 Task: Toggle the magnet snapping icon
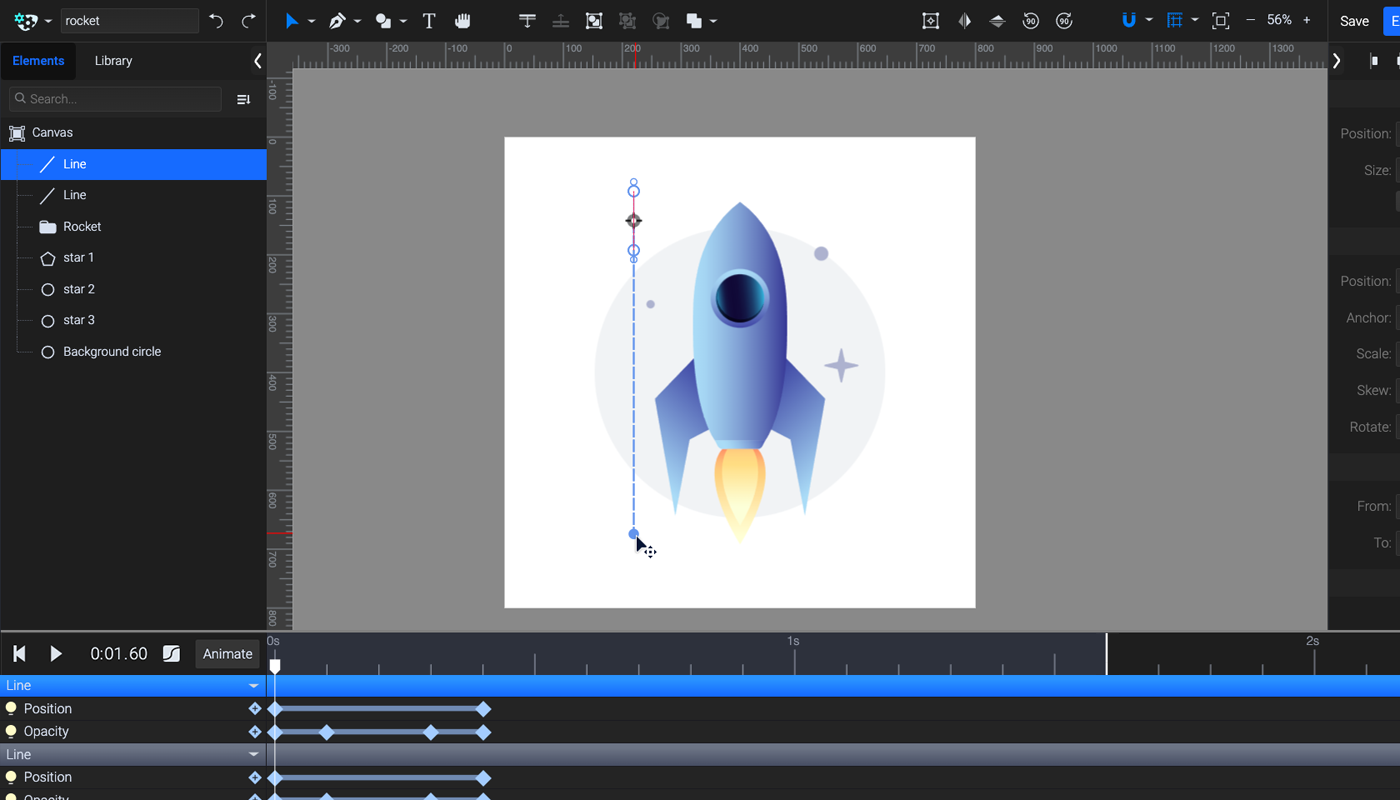[1129, 21]
